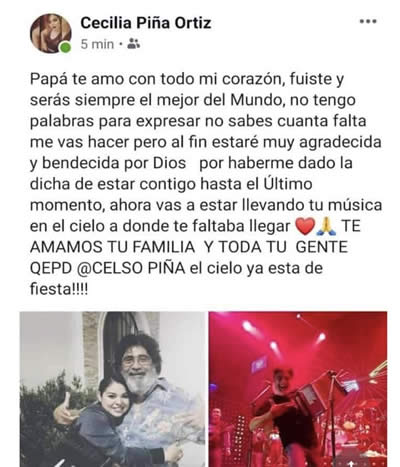
Task: Click the TE AMAMOS TU FAMILIA text line
Action: (112, 247)
